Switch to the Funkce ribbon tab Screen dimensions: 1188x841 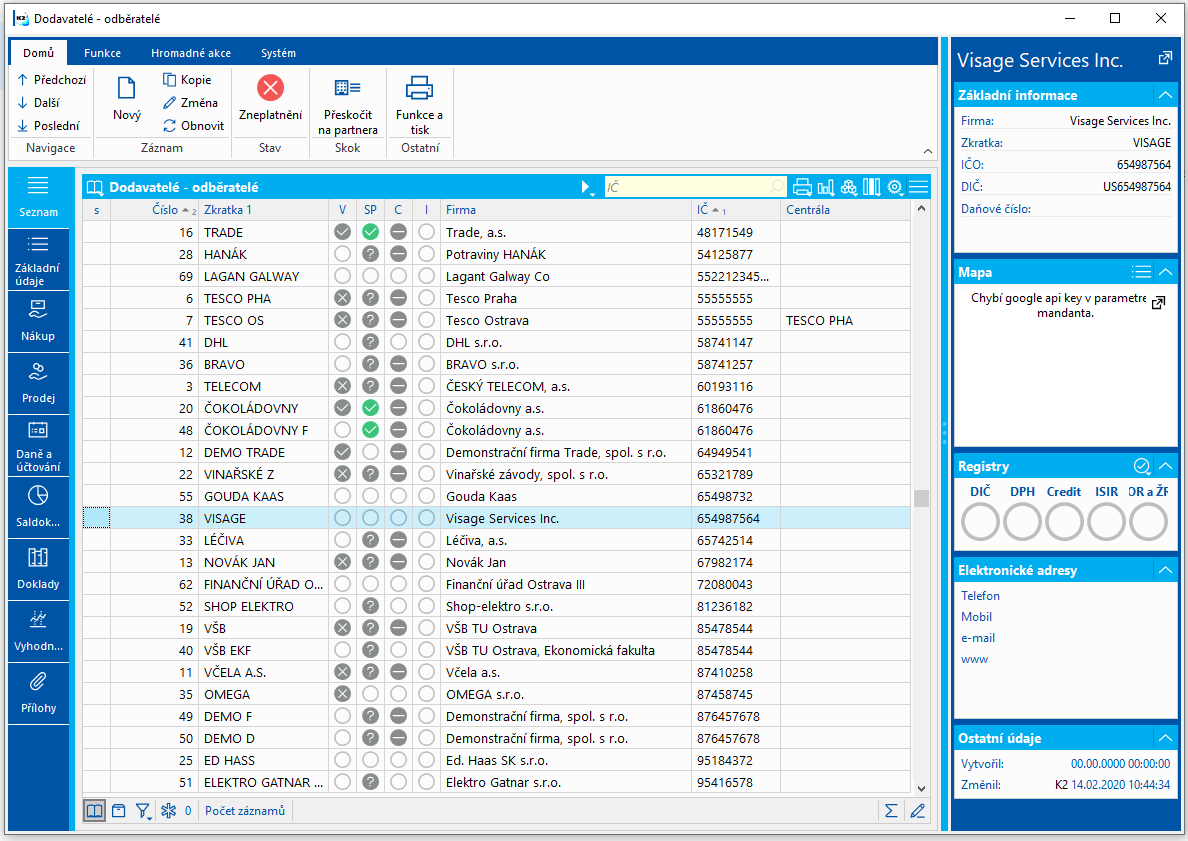(102, 53)
